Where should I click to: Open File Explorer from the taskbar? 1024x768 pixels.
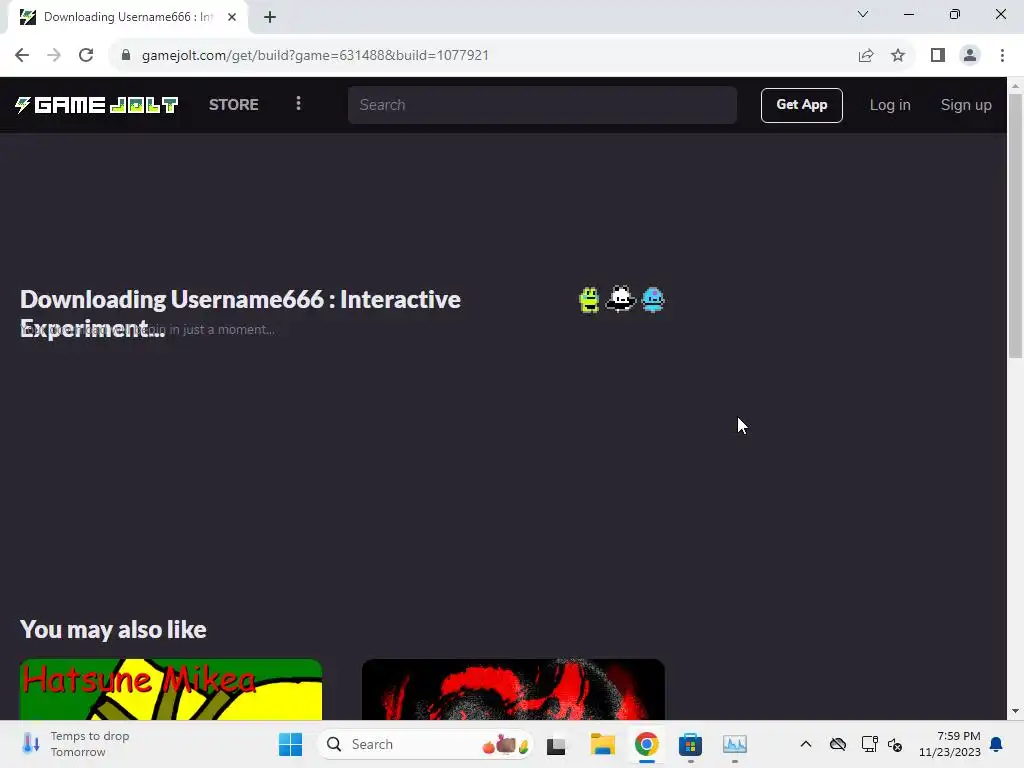(x=603, y=744)
